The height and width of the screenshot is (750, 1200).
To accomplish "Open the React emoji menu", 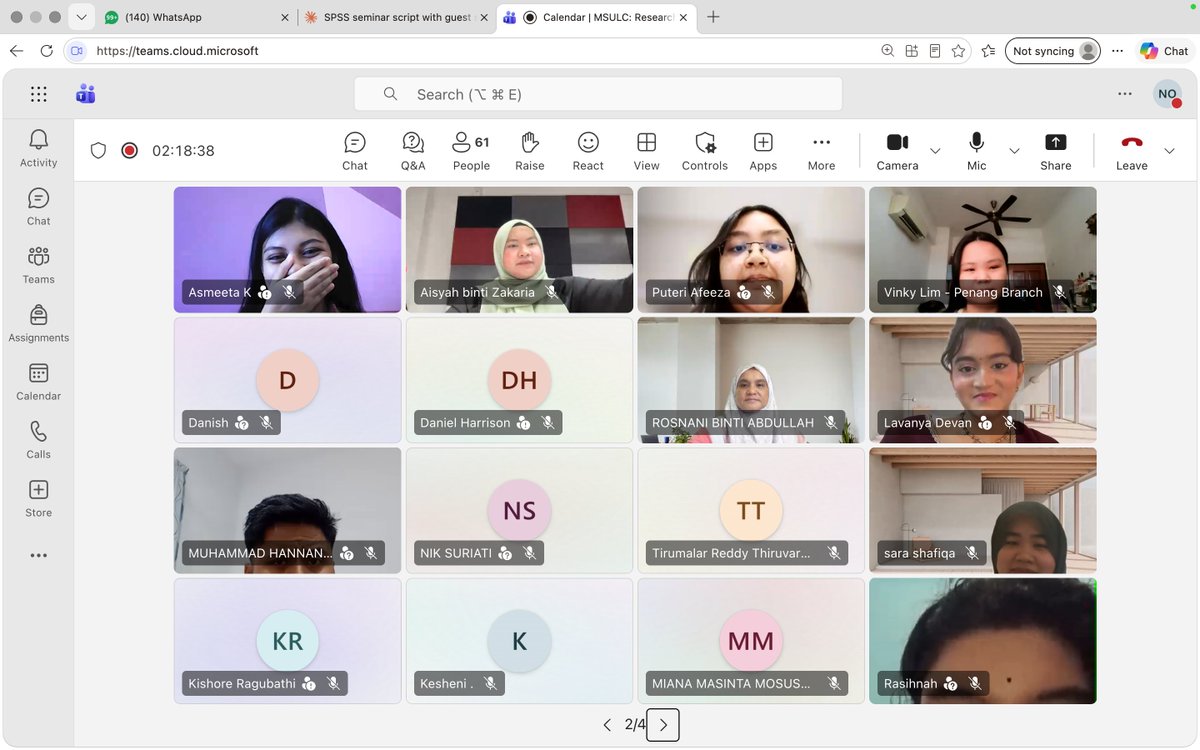I will point(588,151).
